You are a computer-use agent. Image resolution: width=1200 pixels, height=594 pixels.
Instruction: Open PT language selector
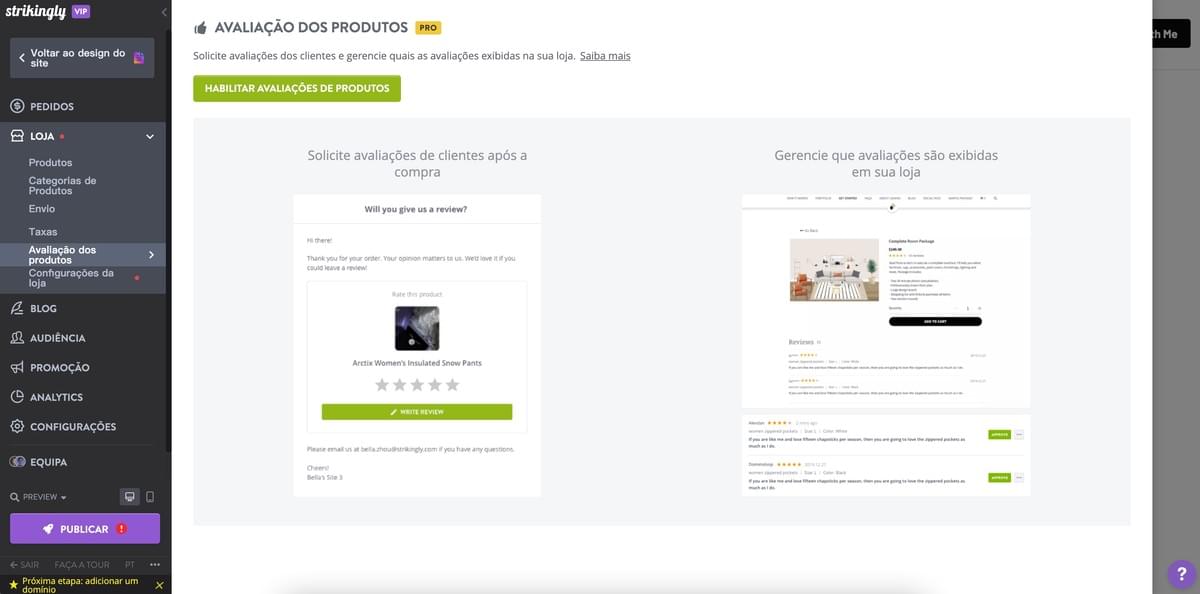coord(130,565)
